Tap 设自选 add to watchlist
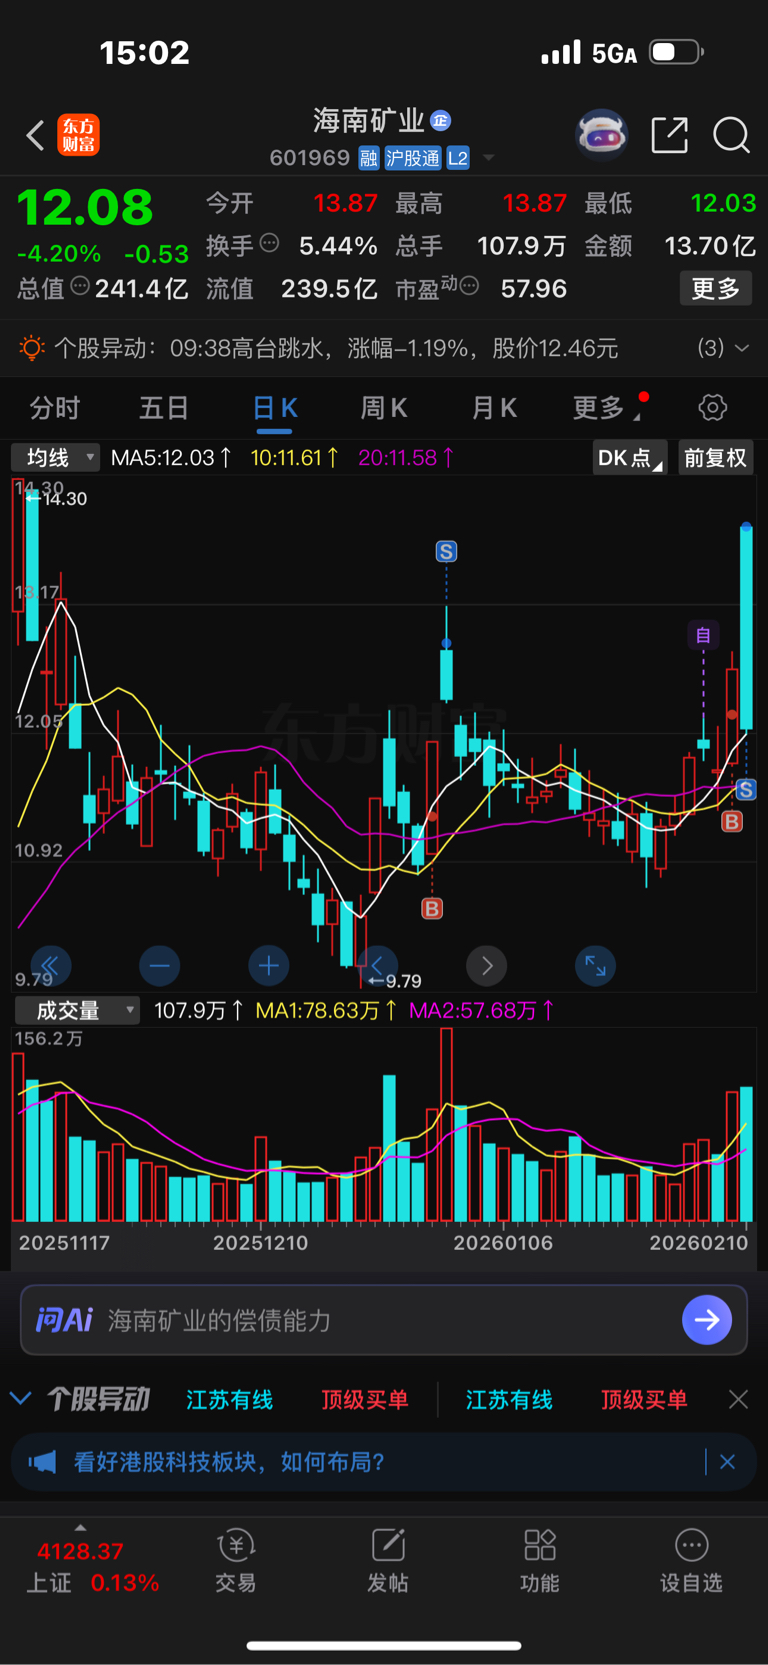 tap(691, 1561)
